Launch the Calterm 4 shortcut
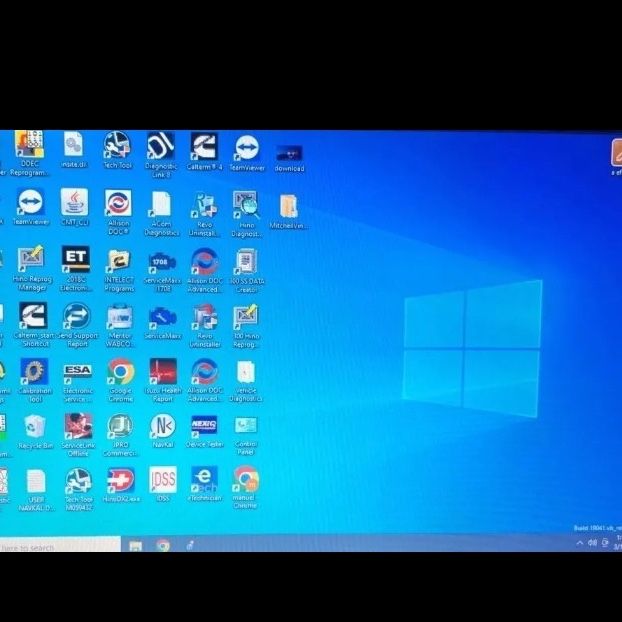Image resolution: width=622 pixels, height=622 pixels. [204, 152]
